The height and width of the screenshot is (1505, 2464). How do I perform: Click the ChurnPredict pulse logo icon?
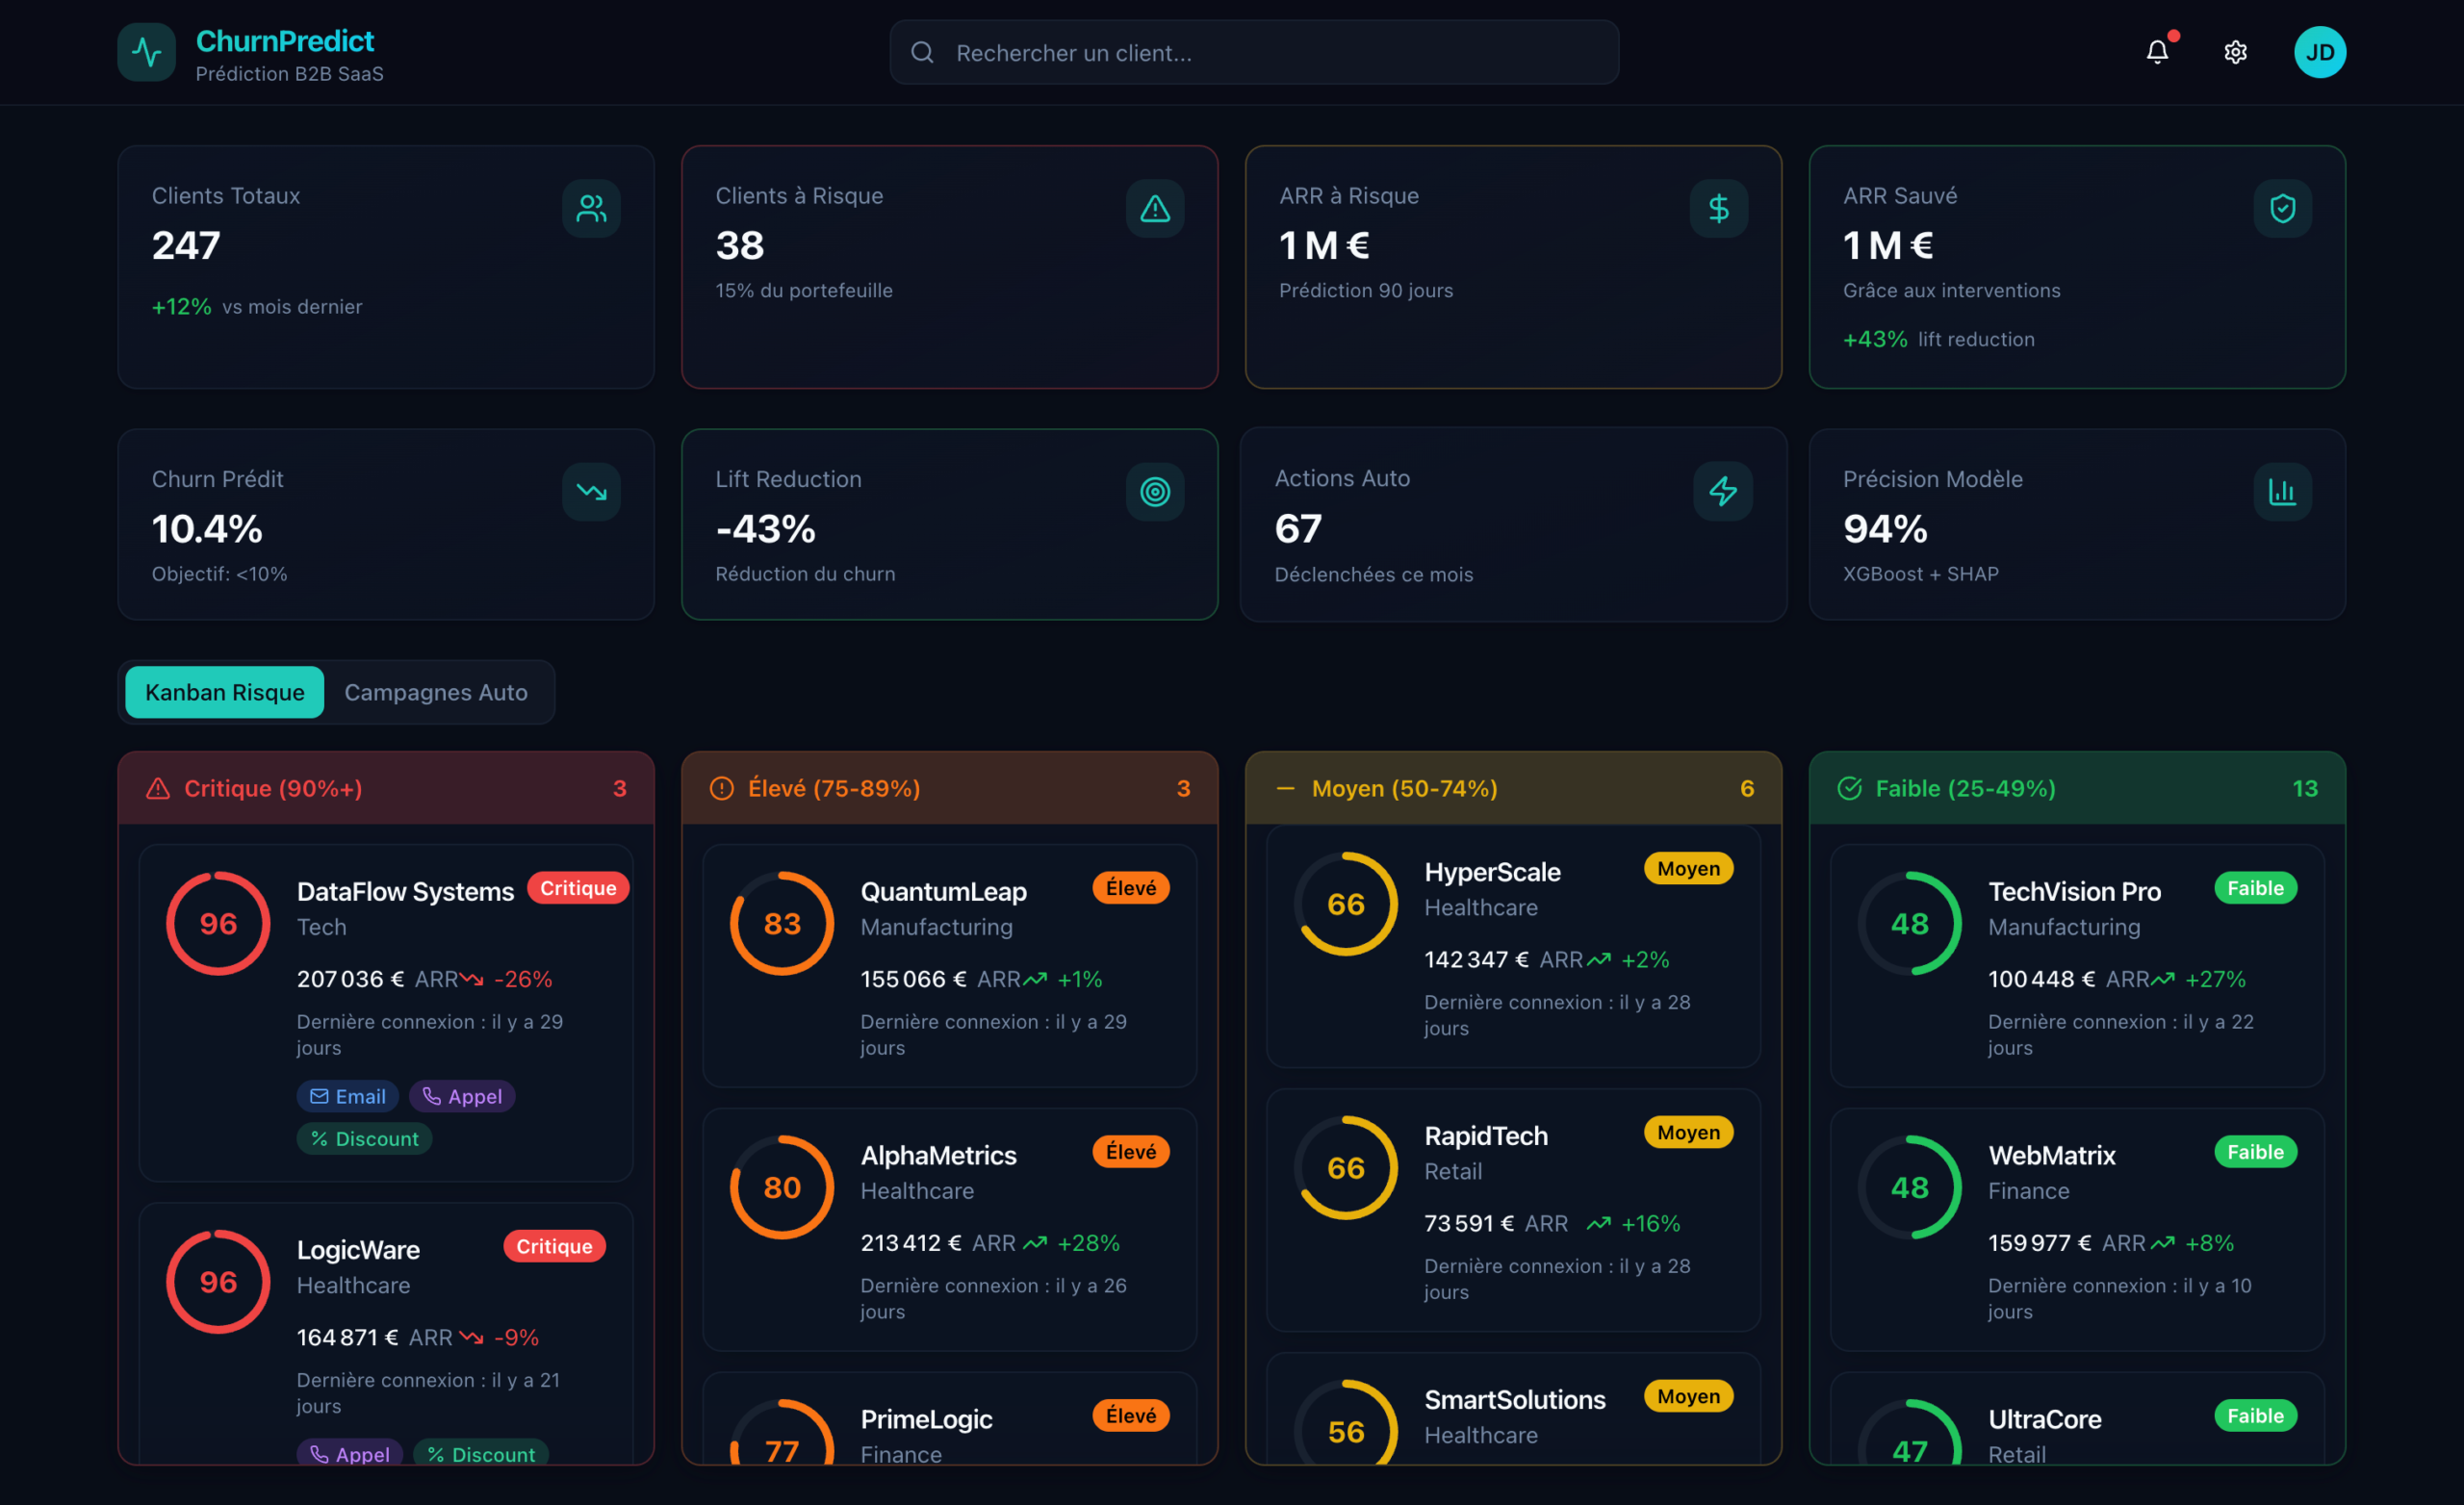pyautogui.click(x=146, y=52)
